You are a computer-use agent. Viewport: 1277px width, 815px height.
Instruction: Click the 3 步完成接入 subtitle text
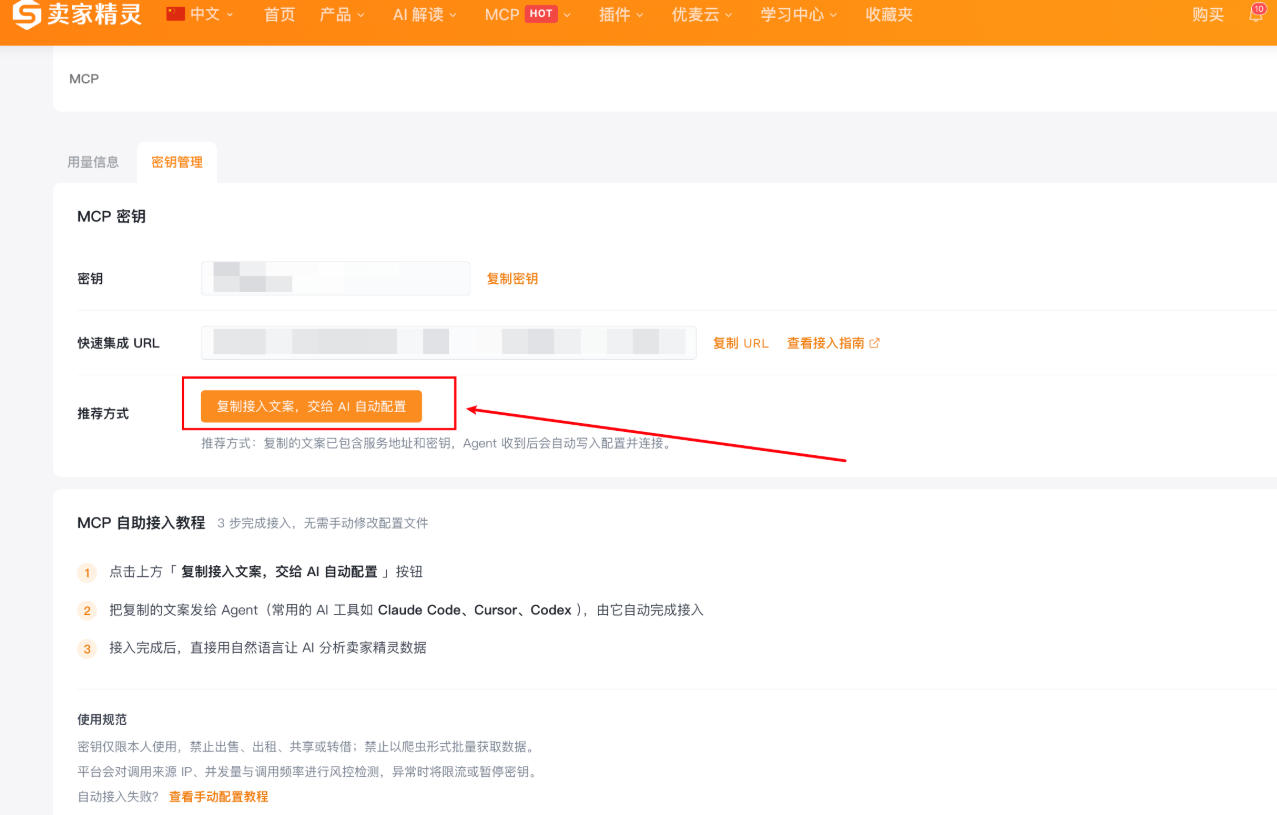tap(322, 523)
